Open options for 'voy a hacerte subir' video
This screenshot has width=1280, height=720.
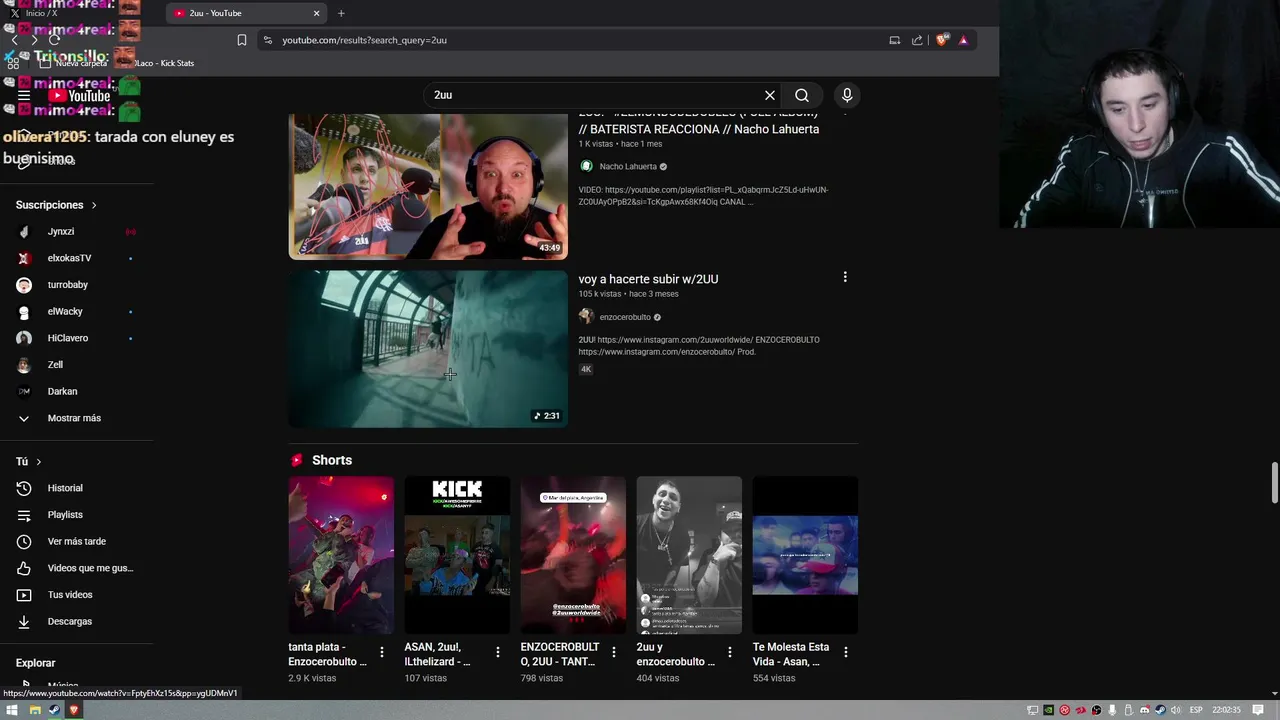point(845,277)
